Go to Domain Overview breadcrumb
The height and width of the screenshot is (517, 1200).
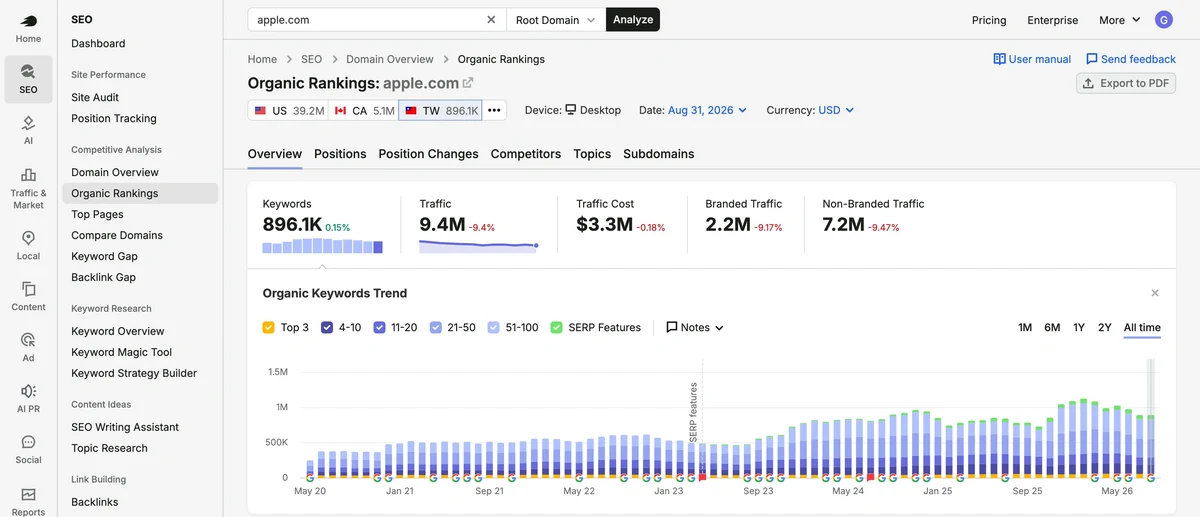[390, 59]
